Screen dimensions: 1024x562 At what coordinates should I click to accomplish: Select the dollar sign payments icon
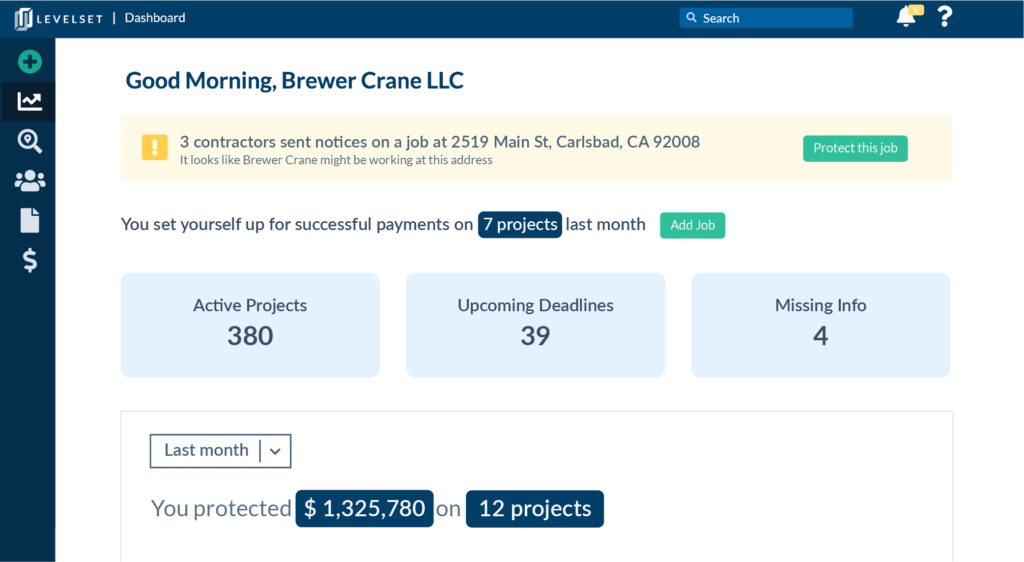tap(30, 261)
